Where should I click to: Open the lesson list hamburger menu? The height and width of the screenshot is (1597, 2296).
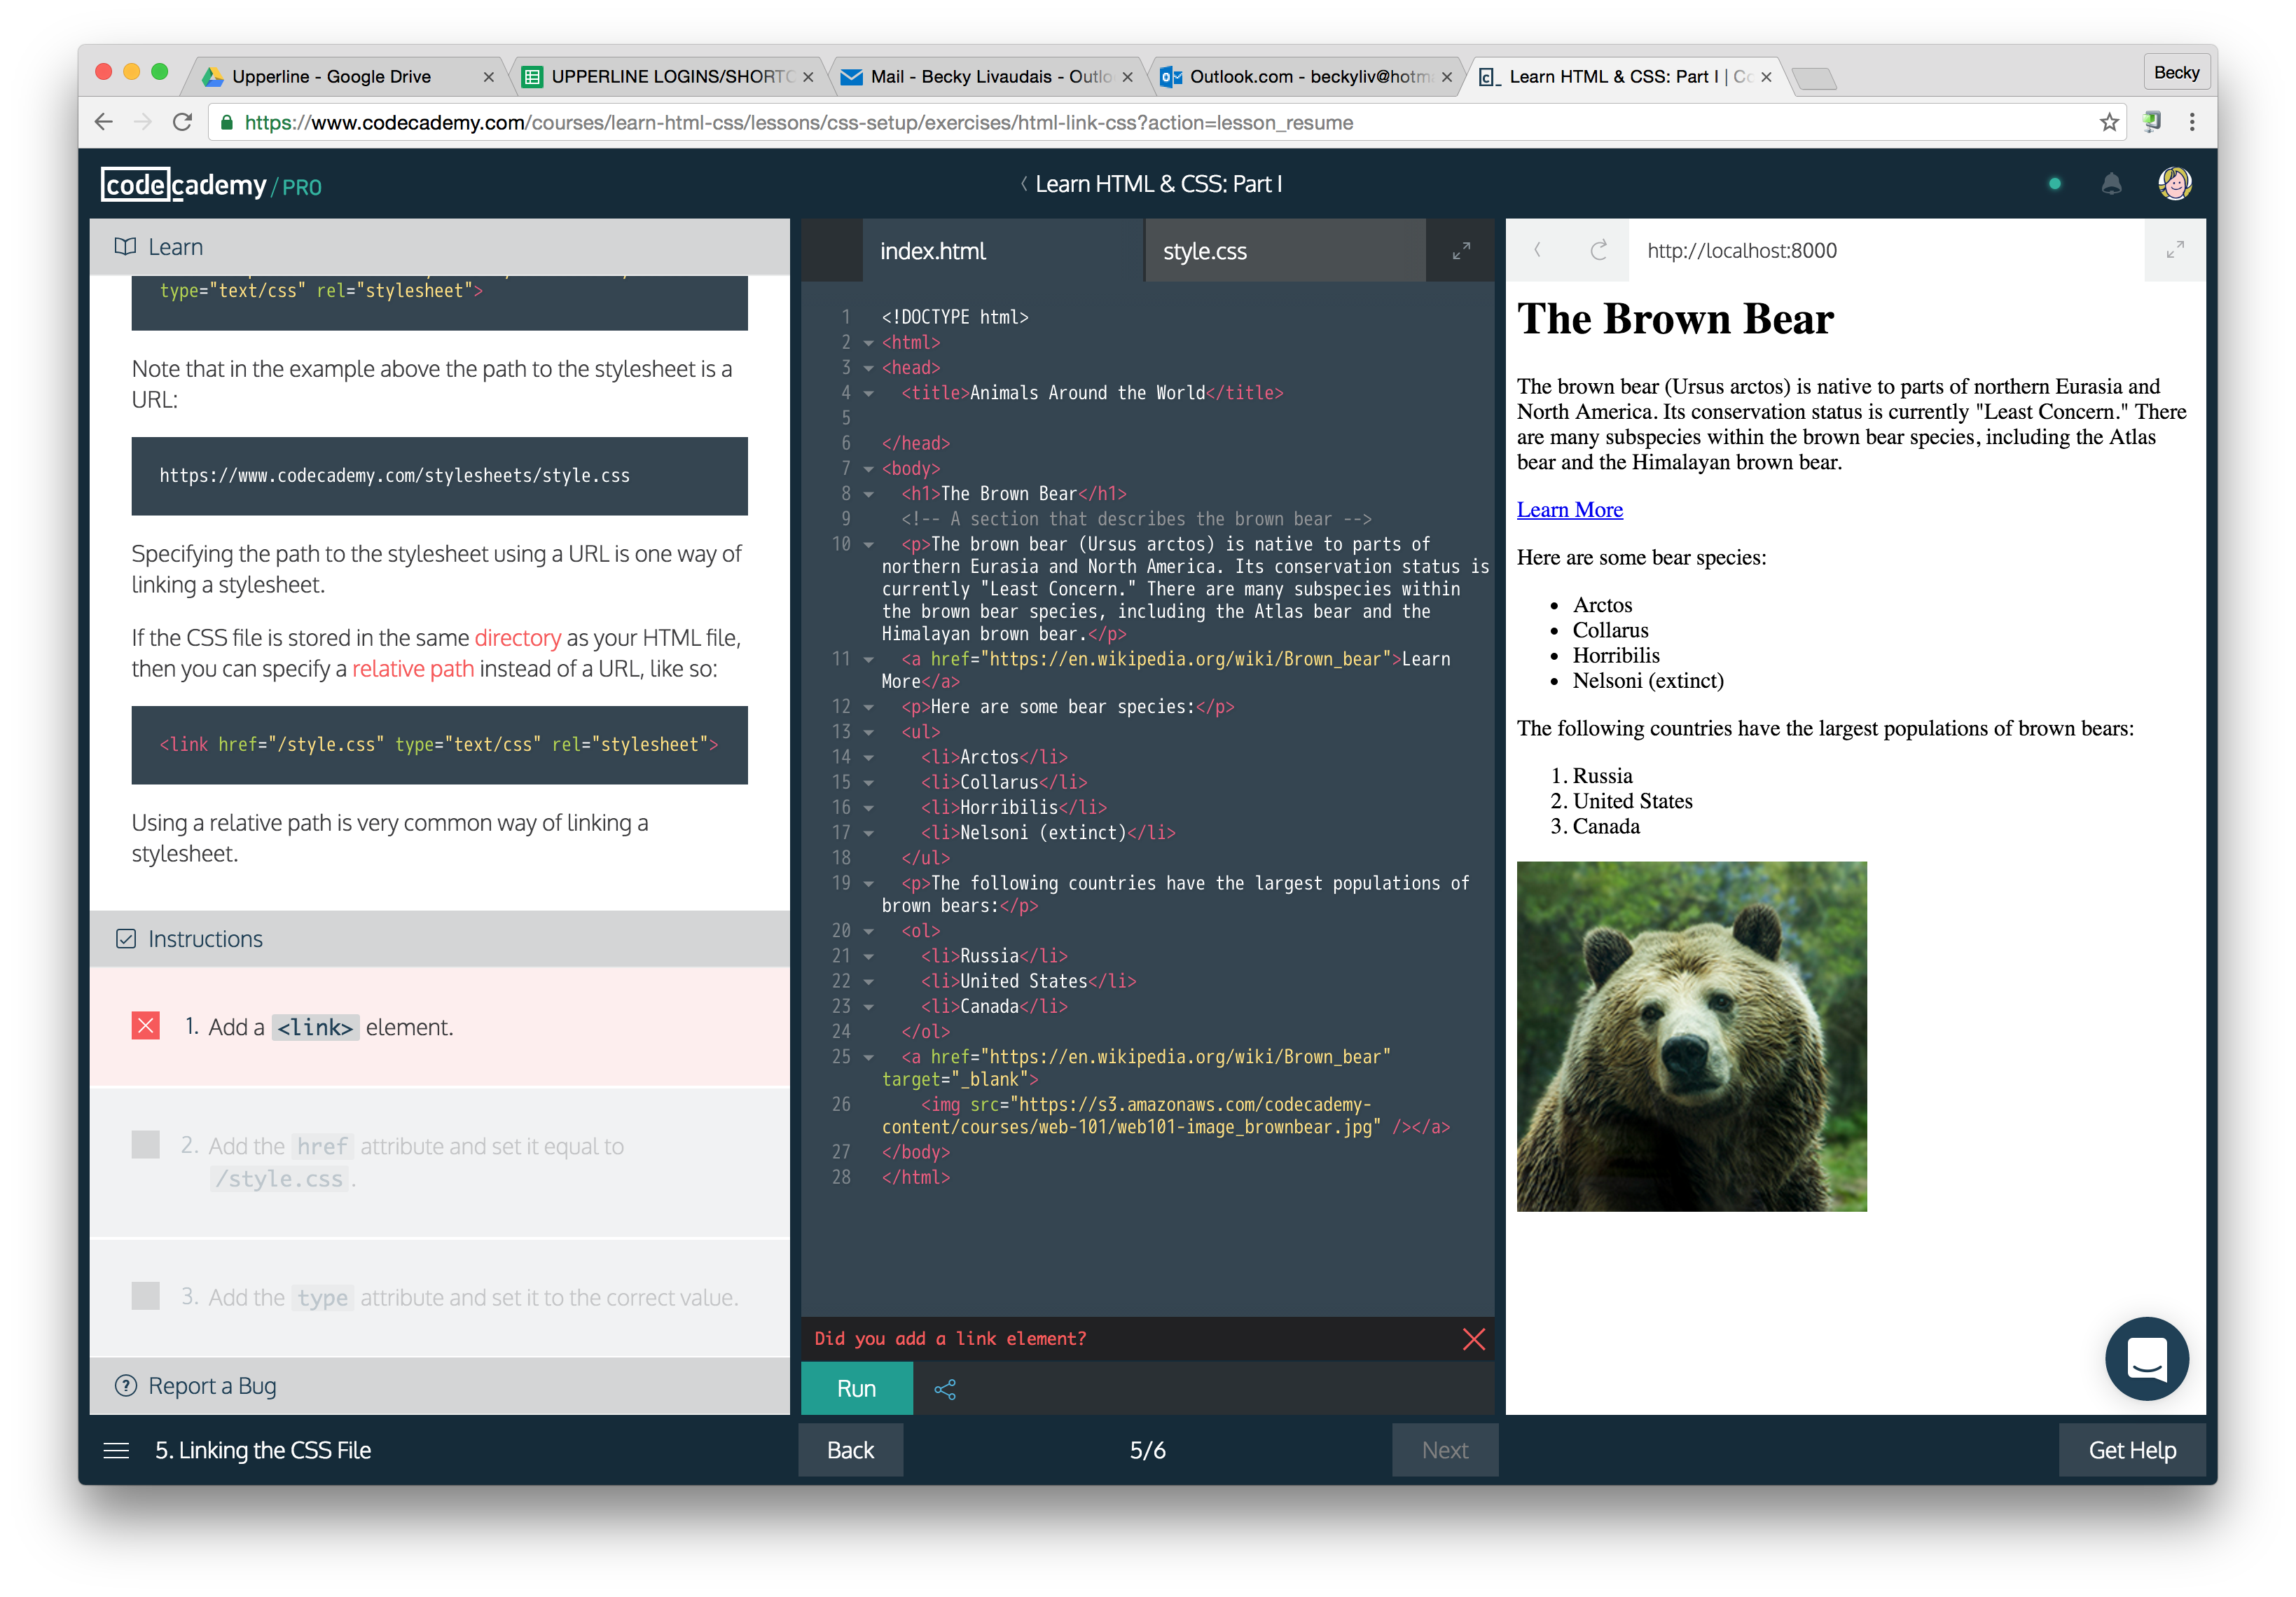116,1450
